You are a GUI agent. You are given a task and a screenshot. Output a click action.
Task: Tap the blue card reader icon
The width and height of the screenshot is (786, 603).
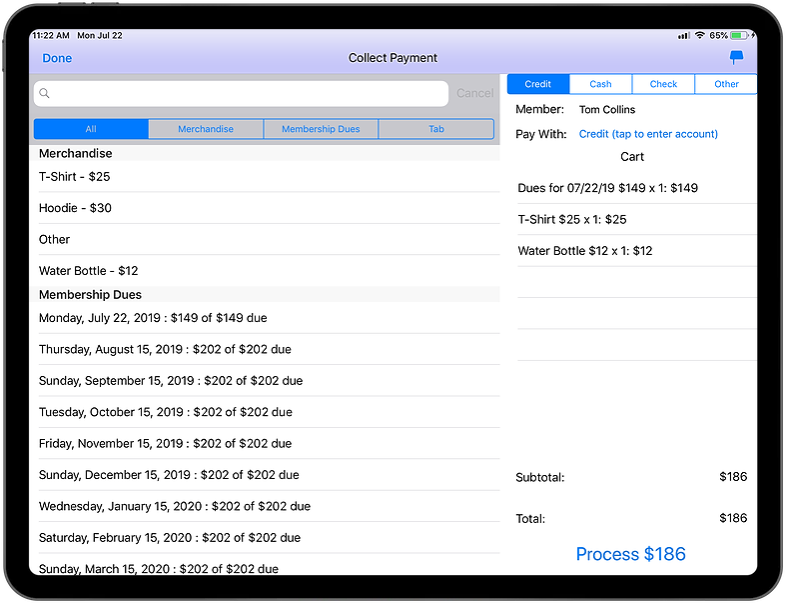pyautogui.click(x=737, y=58)
